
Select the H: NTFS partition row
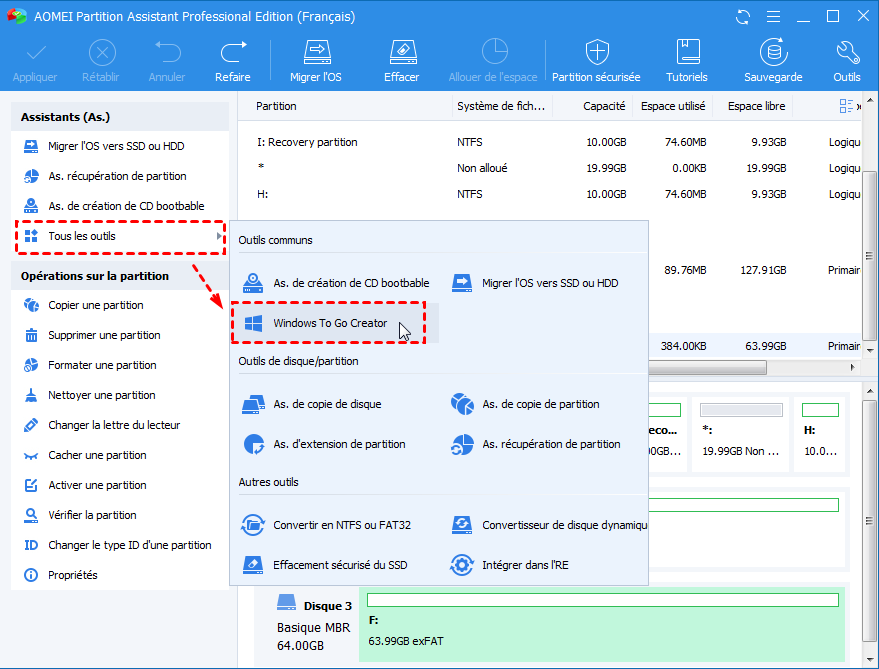pos(550,194)
